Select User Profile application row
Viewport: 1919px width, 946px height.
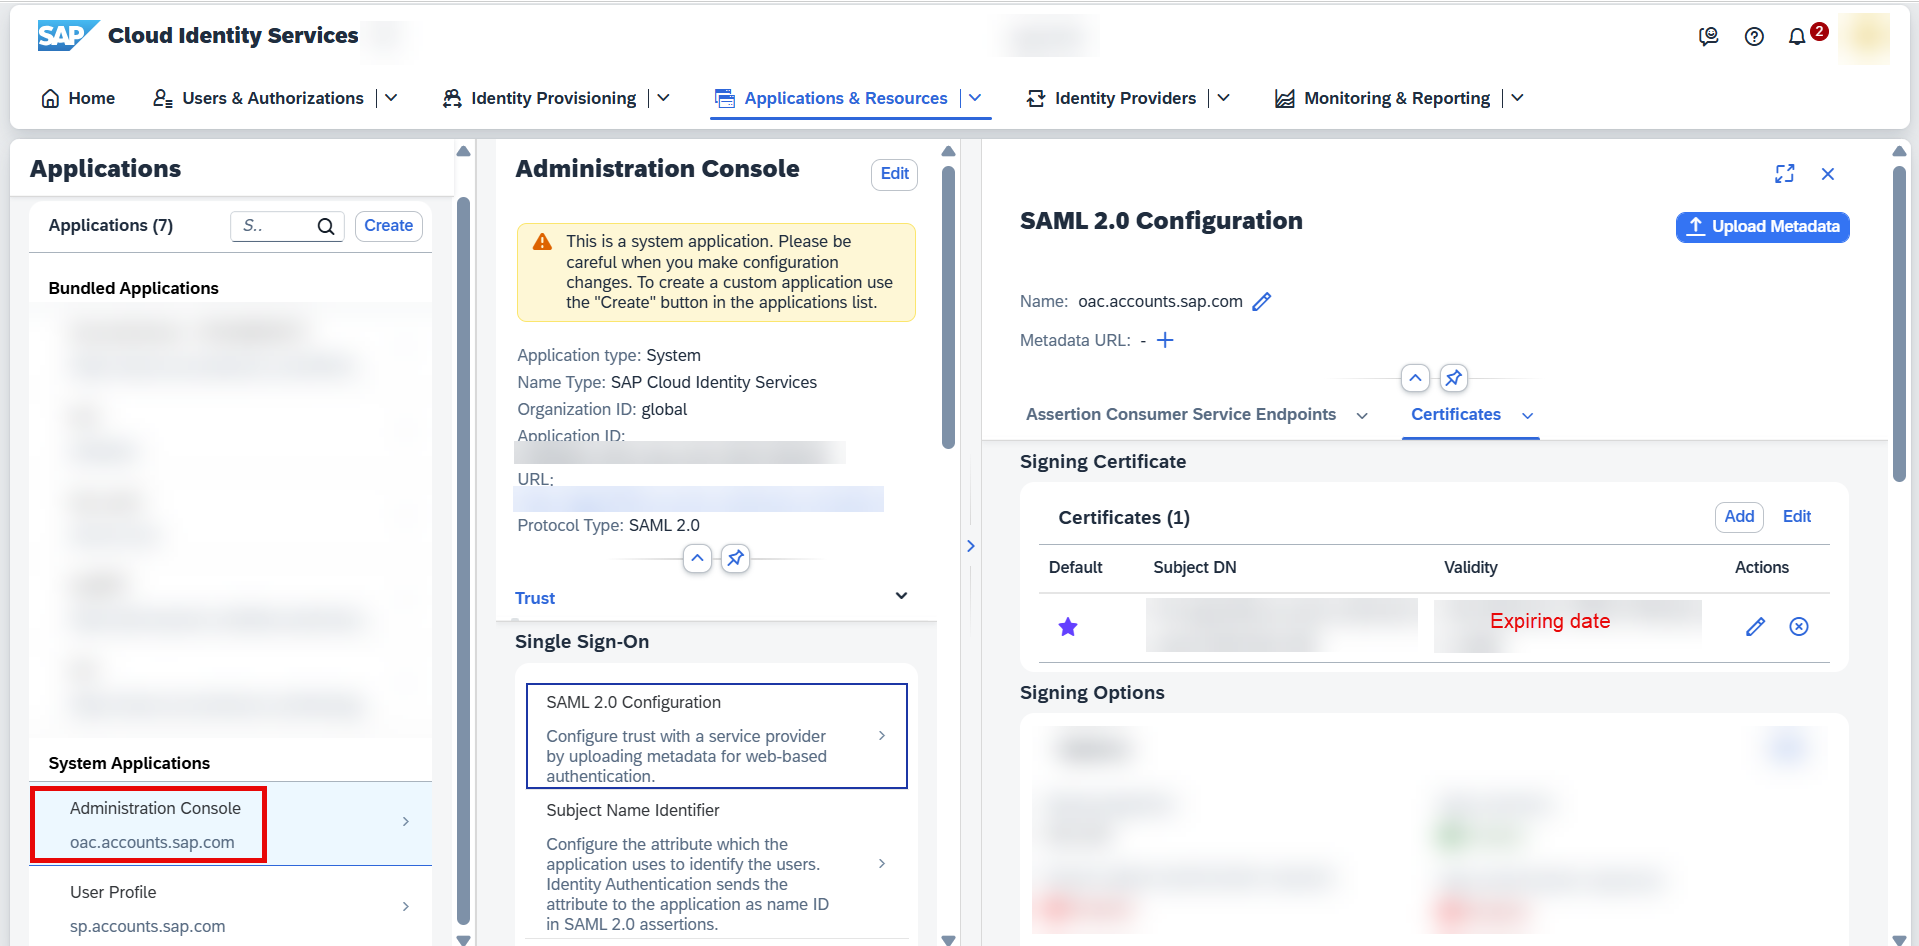click(231, 908)
